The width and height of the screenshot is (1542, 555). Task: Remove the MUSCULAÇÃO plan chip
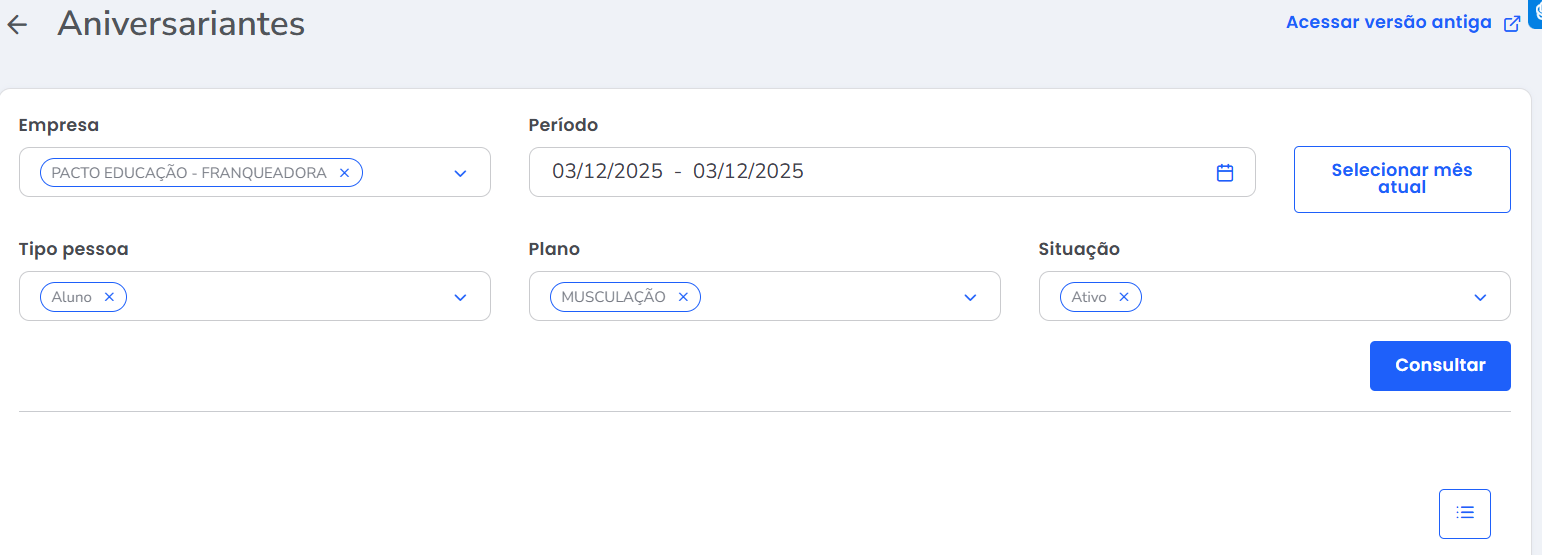point(684,297)
